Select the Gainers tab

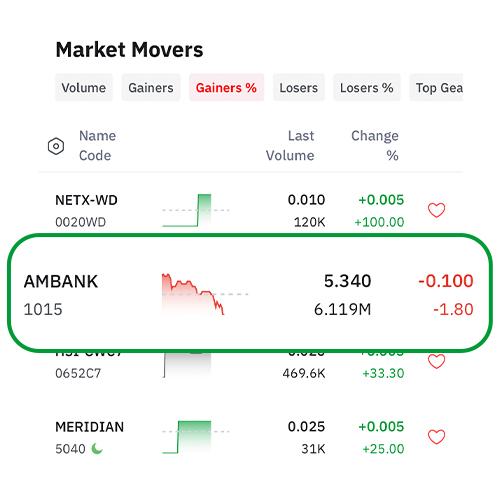[x=151, y=88]
